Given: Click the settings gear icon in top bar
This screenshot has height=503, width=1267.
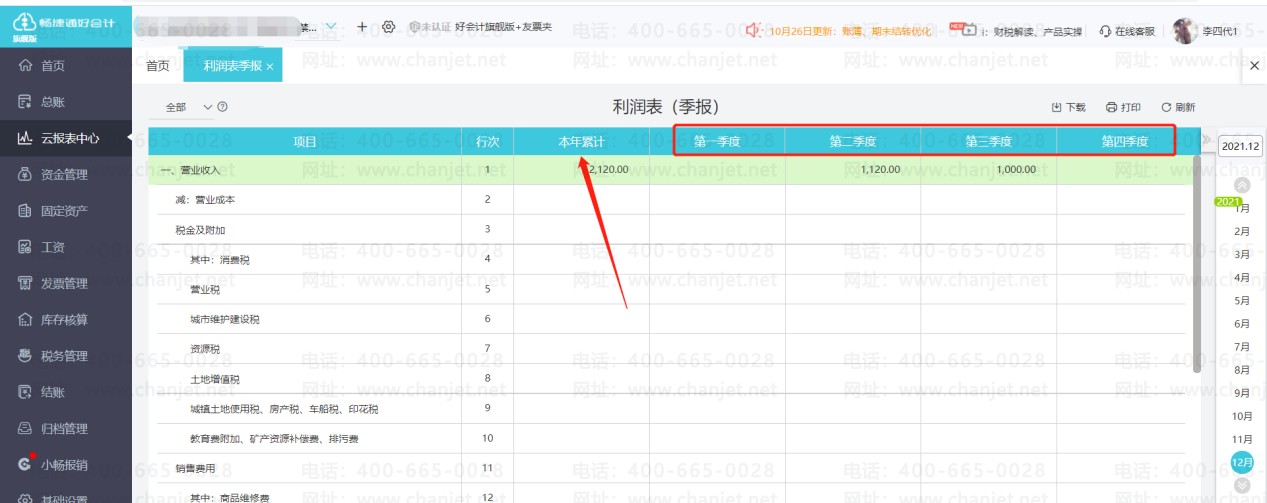Looking at the screenshot, I should (x=389, y=27).
